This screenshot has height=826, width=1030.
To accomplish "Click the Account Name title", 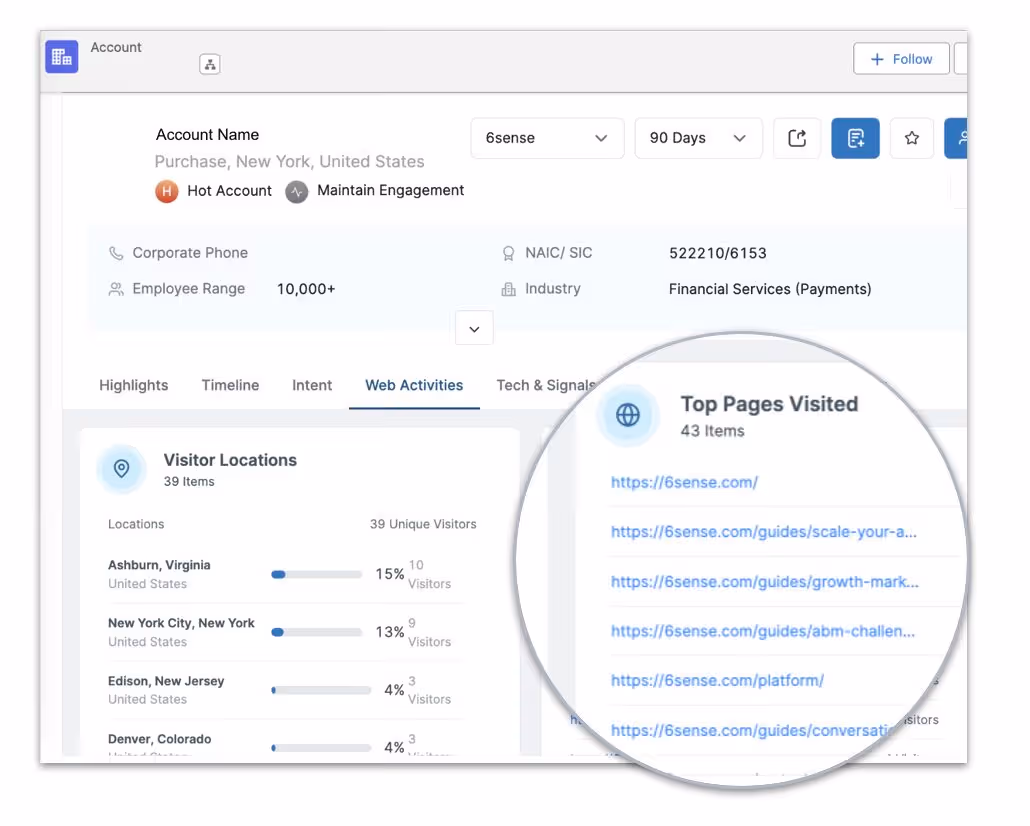I will pos(208,135).
